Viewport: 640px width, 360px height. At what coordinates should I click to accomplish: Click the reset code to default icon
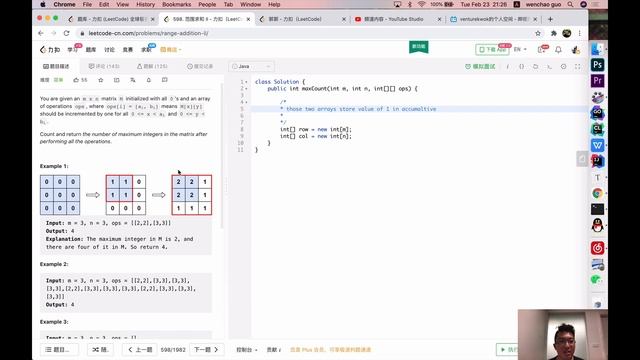[x=535, y=66]
